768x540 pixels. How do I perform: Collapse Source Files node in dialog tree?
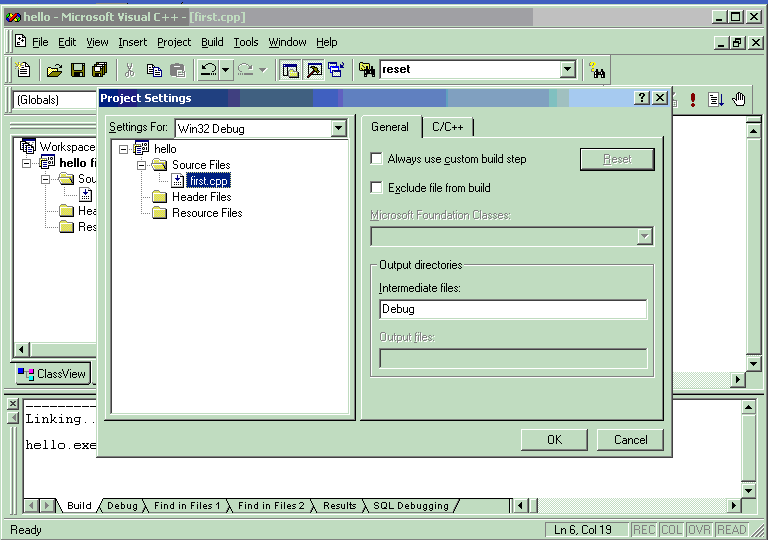(x=142, y=165)
